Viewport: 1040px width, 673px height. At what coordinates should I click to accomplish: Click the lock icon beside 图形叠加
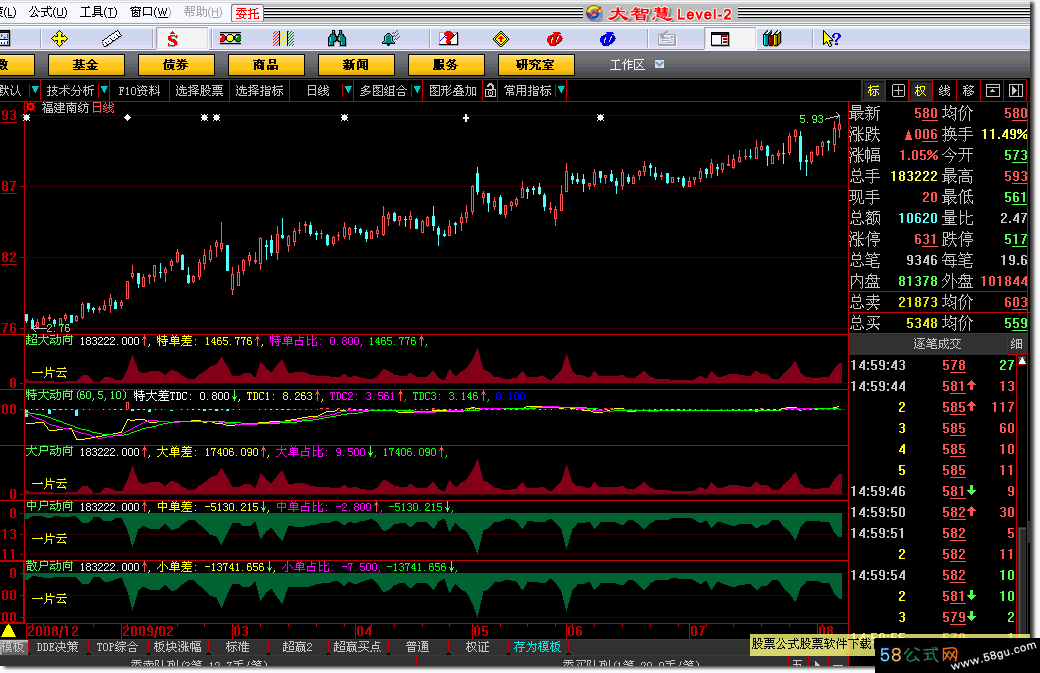pos(490,91)
